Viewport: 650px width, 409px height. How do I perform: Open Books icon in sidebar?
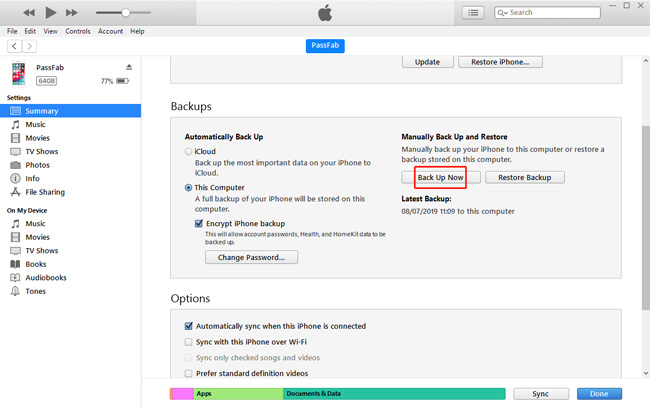[15, 264]
